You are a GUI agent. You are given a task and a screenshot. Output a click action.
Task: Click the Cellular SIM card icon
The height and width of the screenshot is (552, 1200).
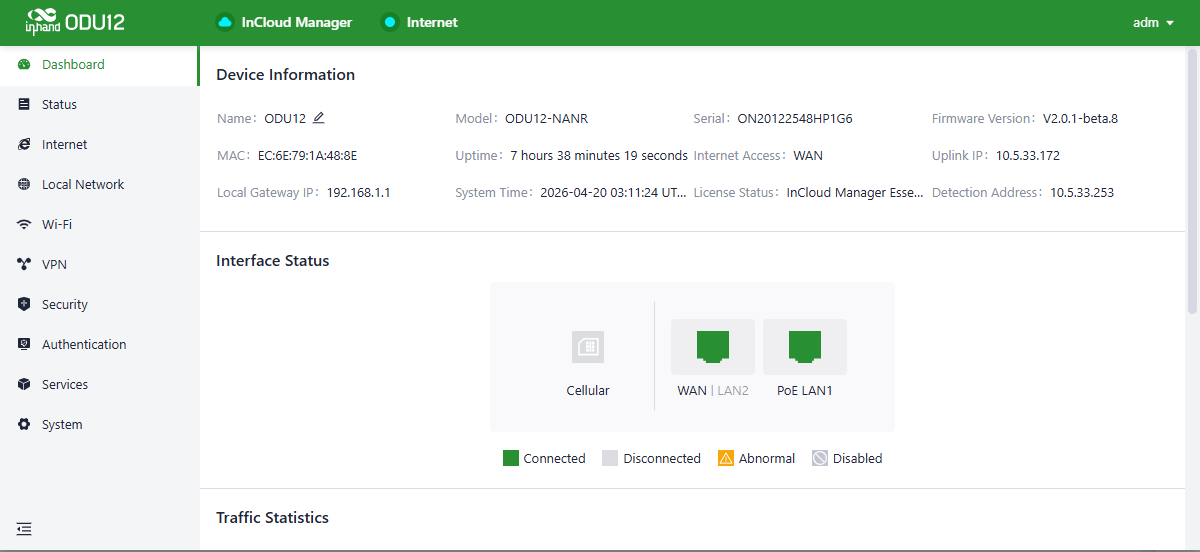[588, 347]
